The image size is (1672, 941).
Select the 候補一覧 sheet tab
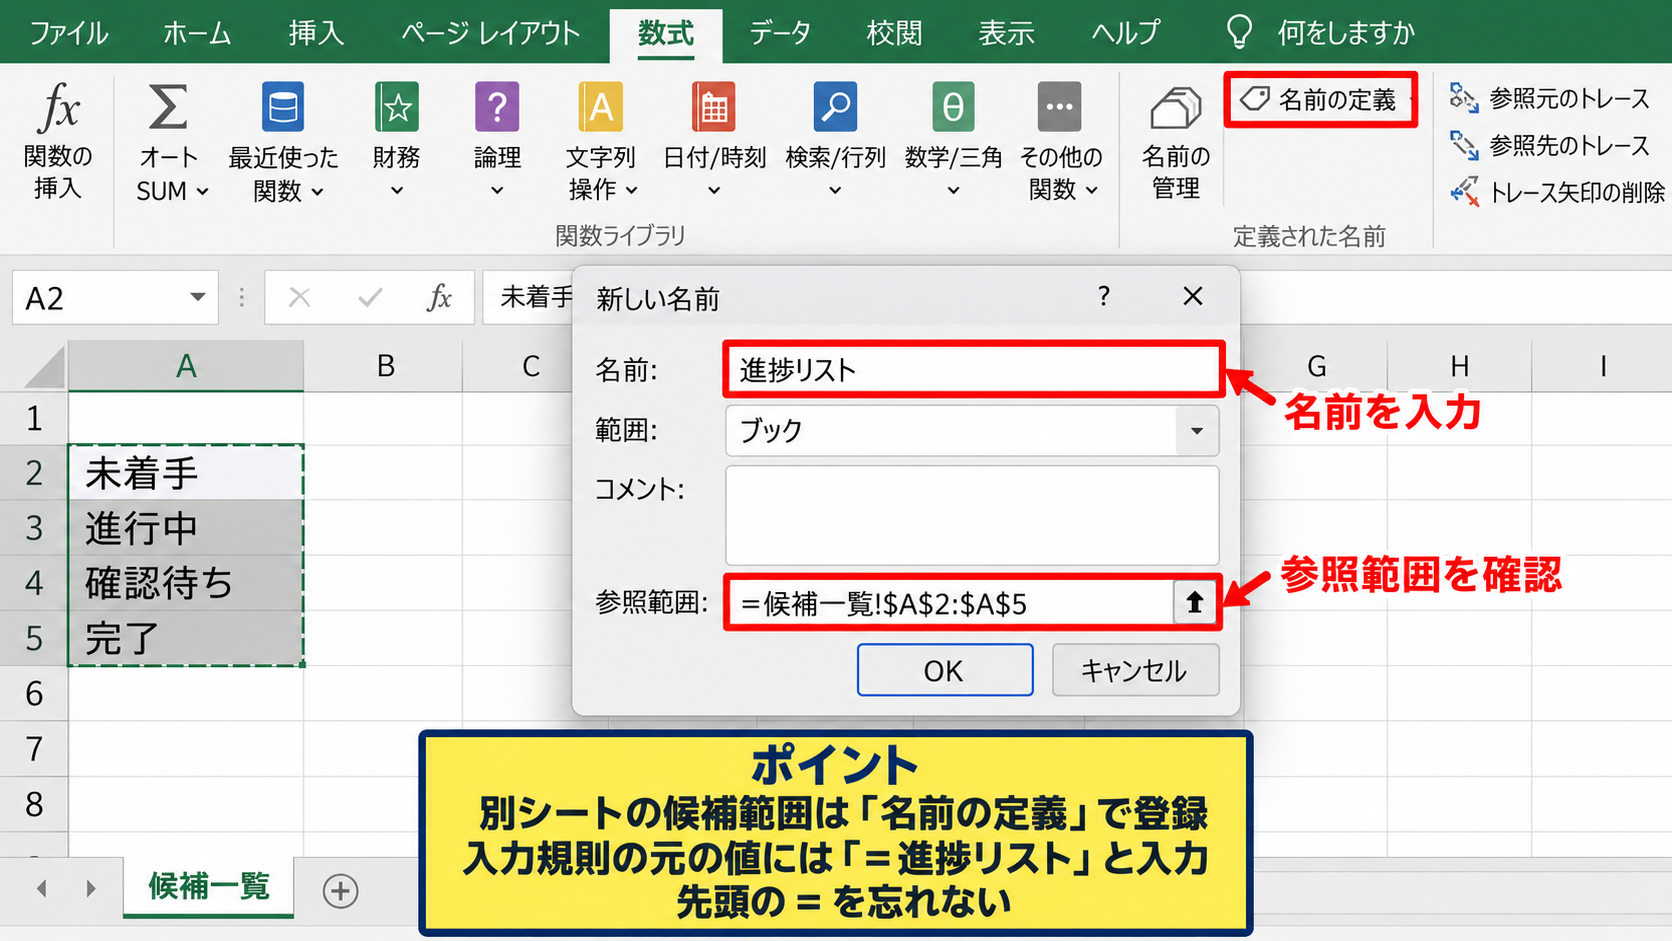[x=209, y=886]
